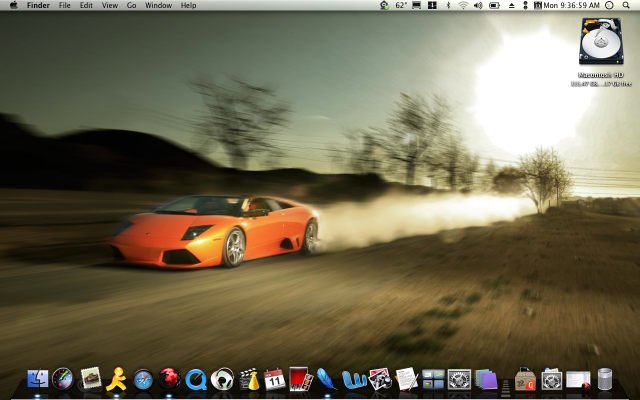
Task: Open window with red ball dock icon
Action: coord(578,380)
